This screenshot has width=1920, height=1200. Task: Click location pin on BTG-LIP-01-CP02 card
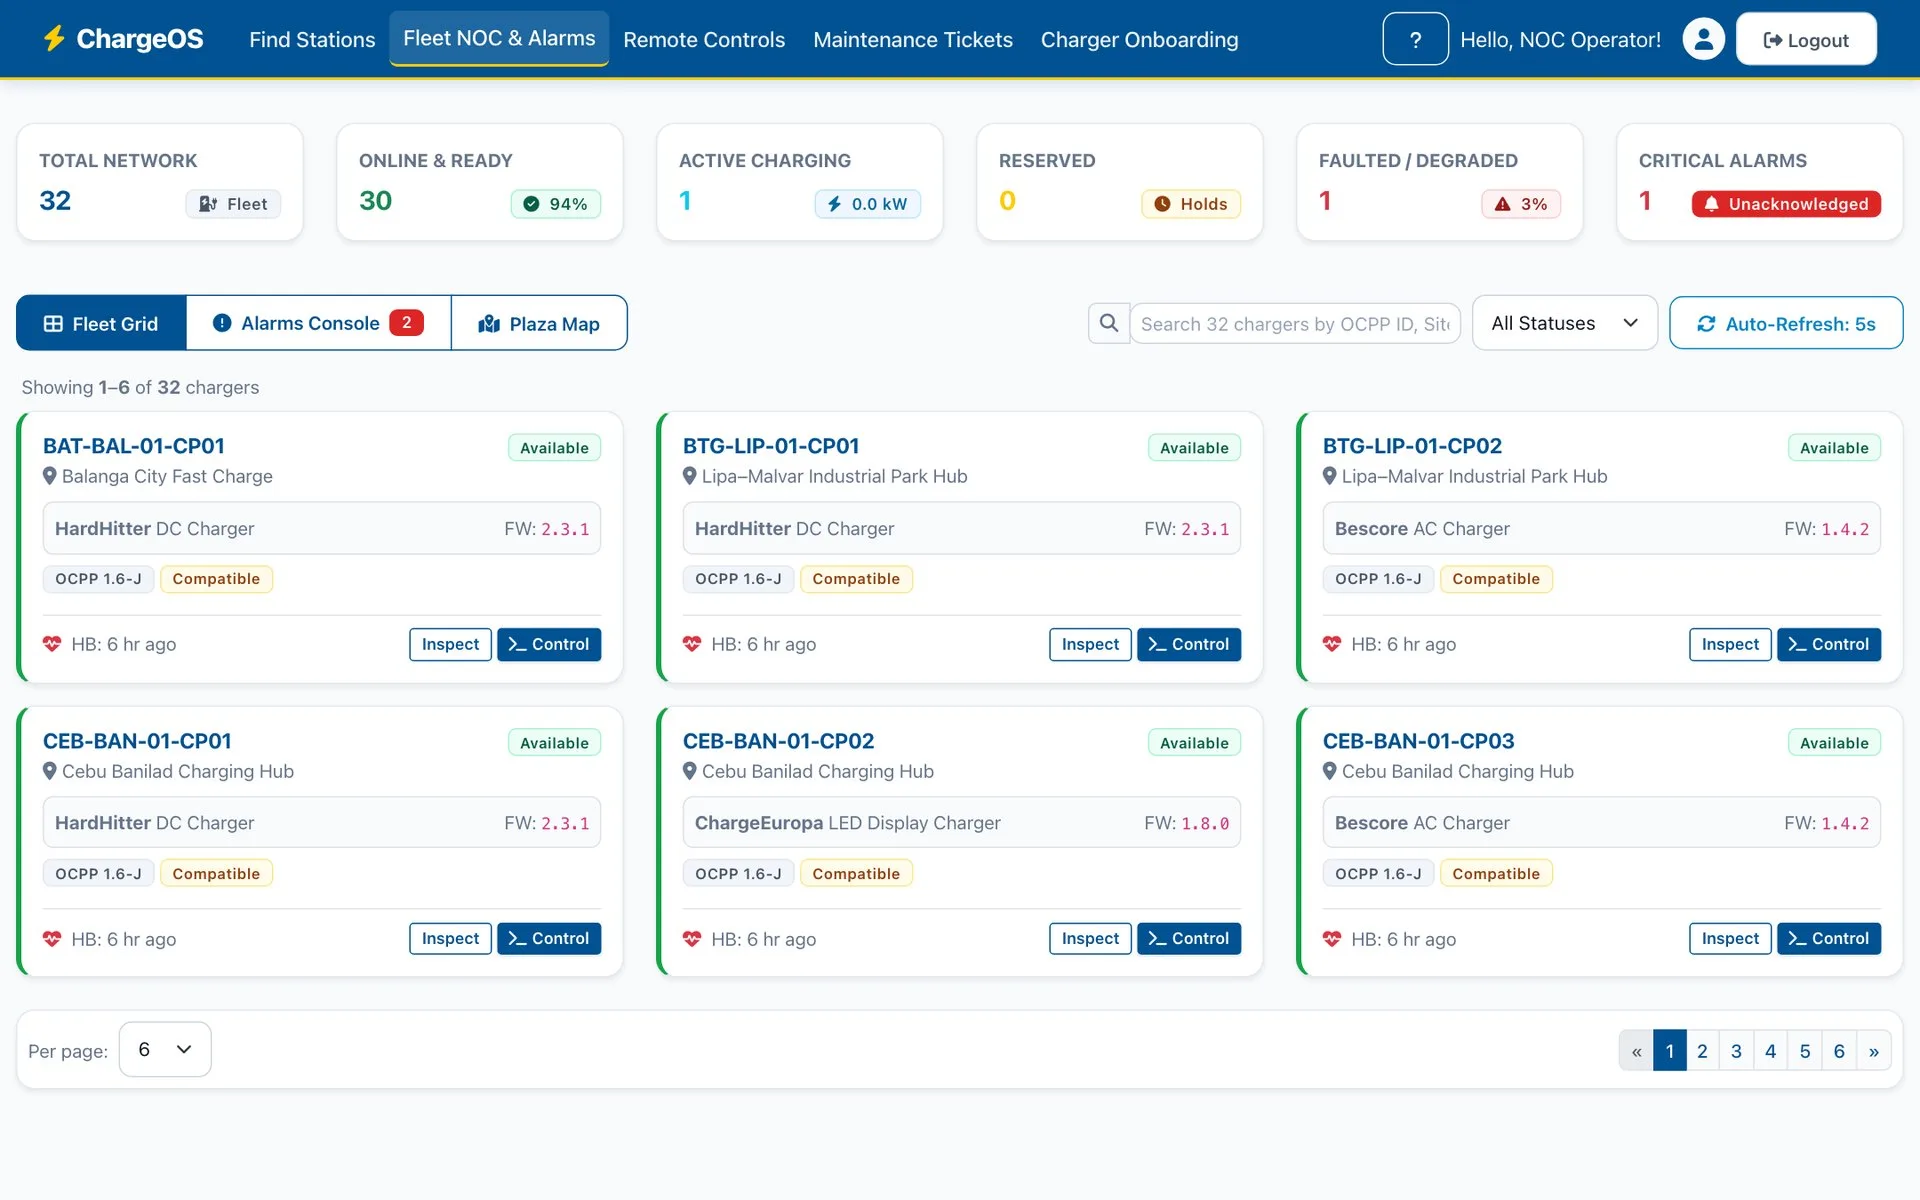(1329, 476)
